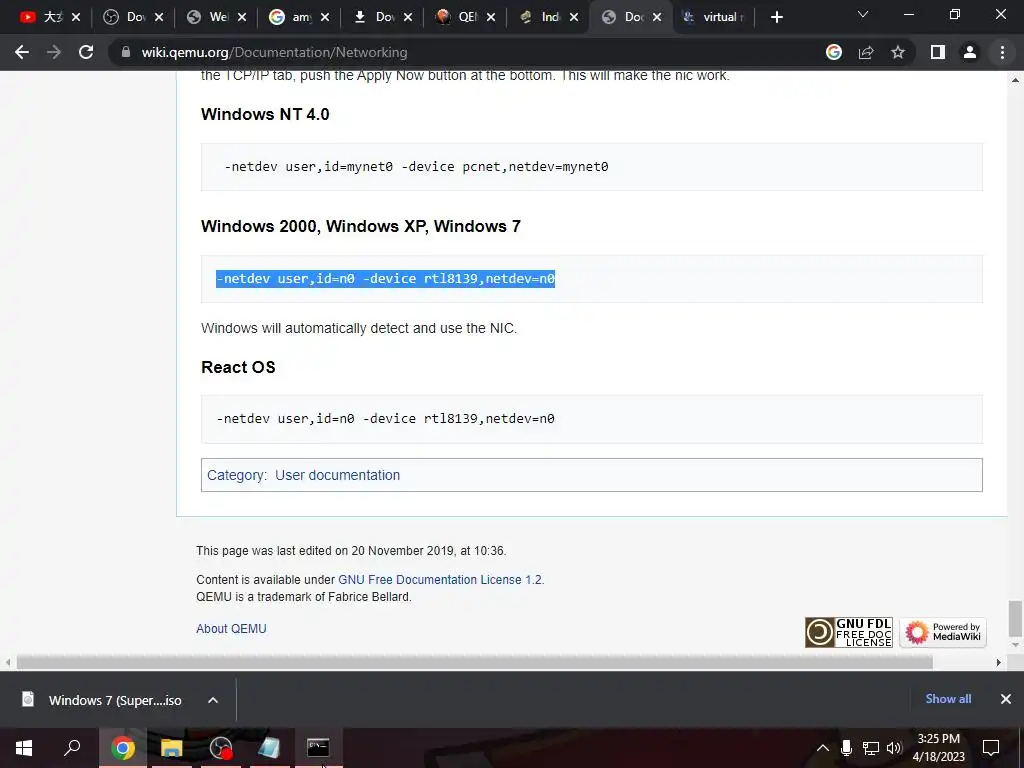Image resolution: width=1024 pixels, height=768 pixels.
Task: Click the horizontal scrollbar thumb
Action: pyautogui.click(x=474, y=662)
